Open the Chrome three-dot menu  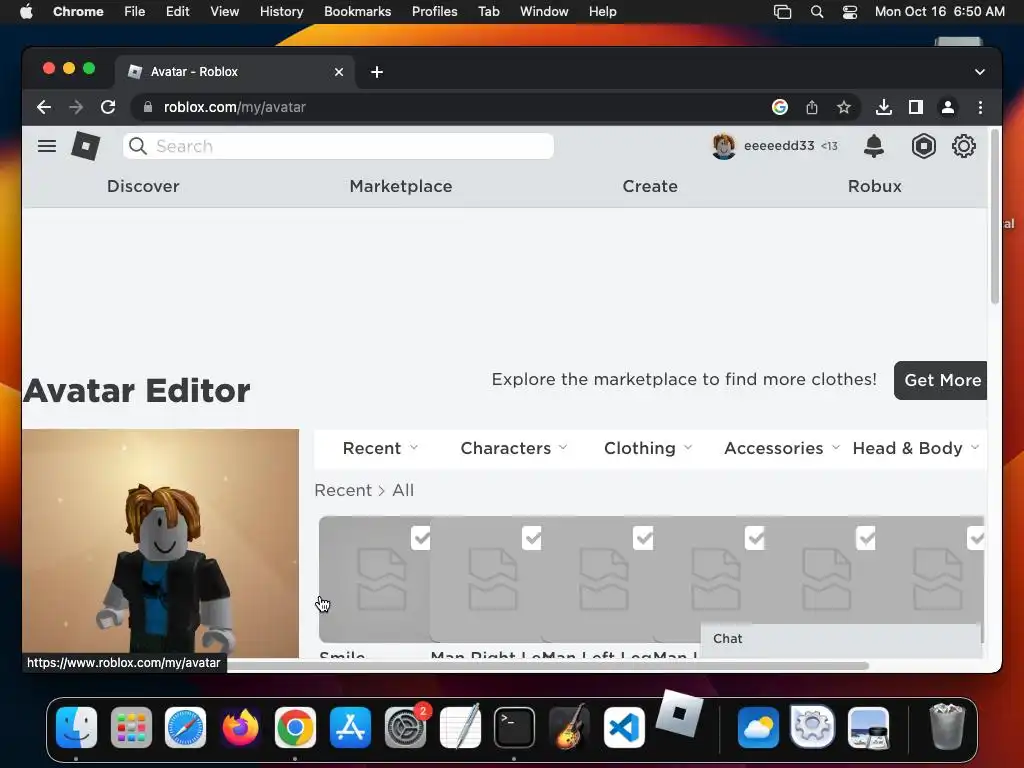point(980,107)
